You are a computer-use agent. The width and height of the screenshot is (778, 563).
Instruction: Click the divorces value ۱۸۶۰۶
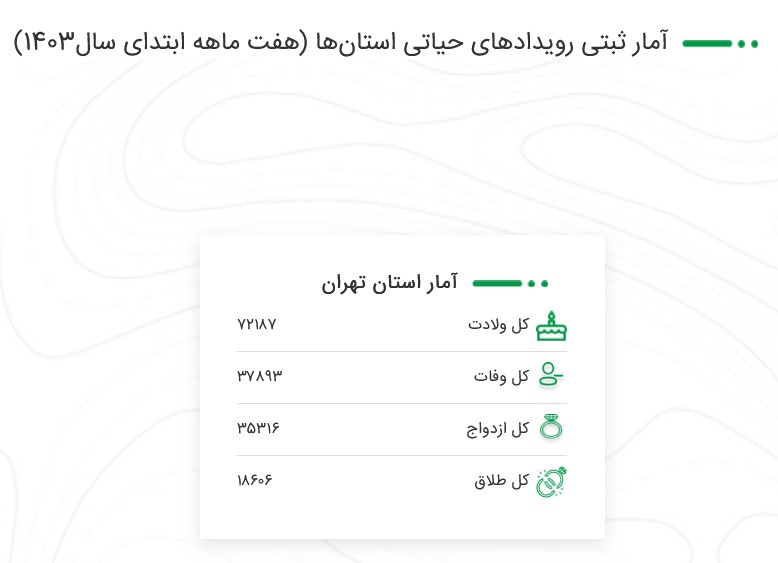pyautogui.click(x=255, y=480)
